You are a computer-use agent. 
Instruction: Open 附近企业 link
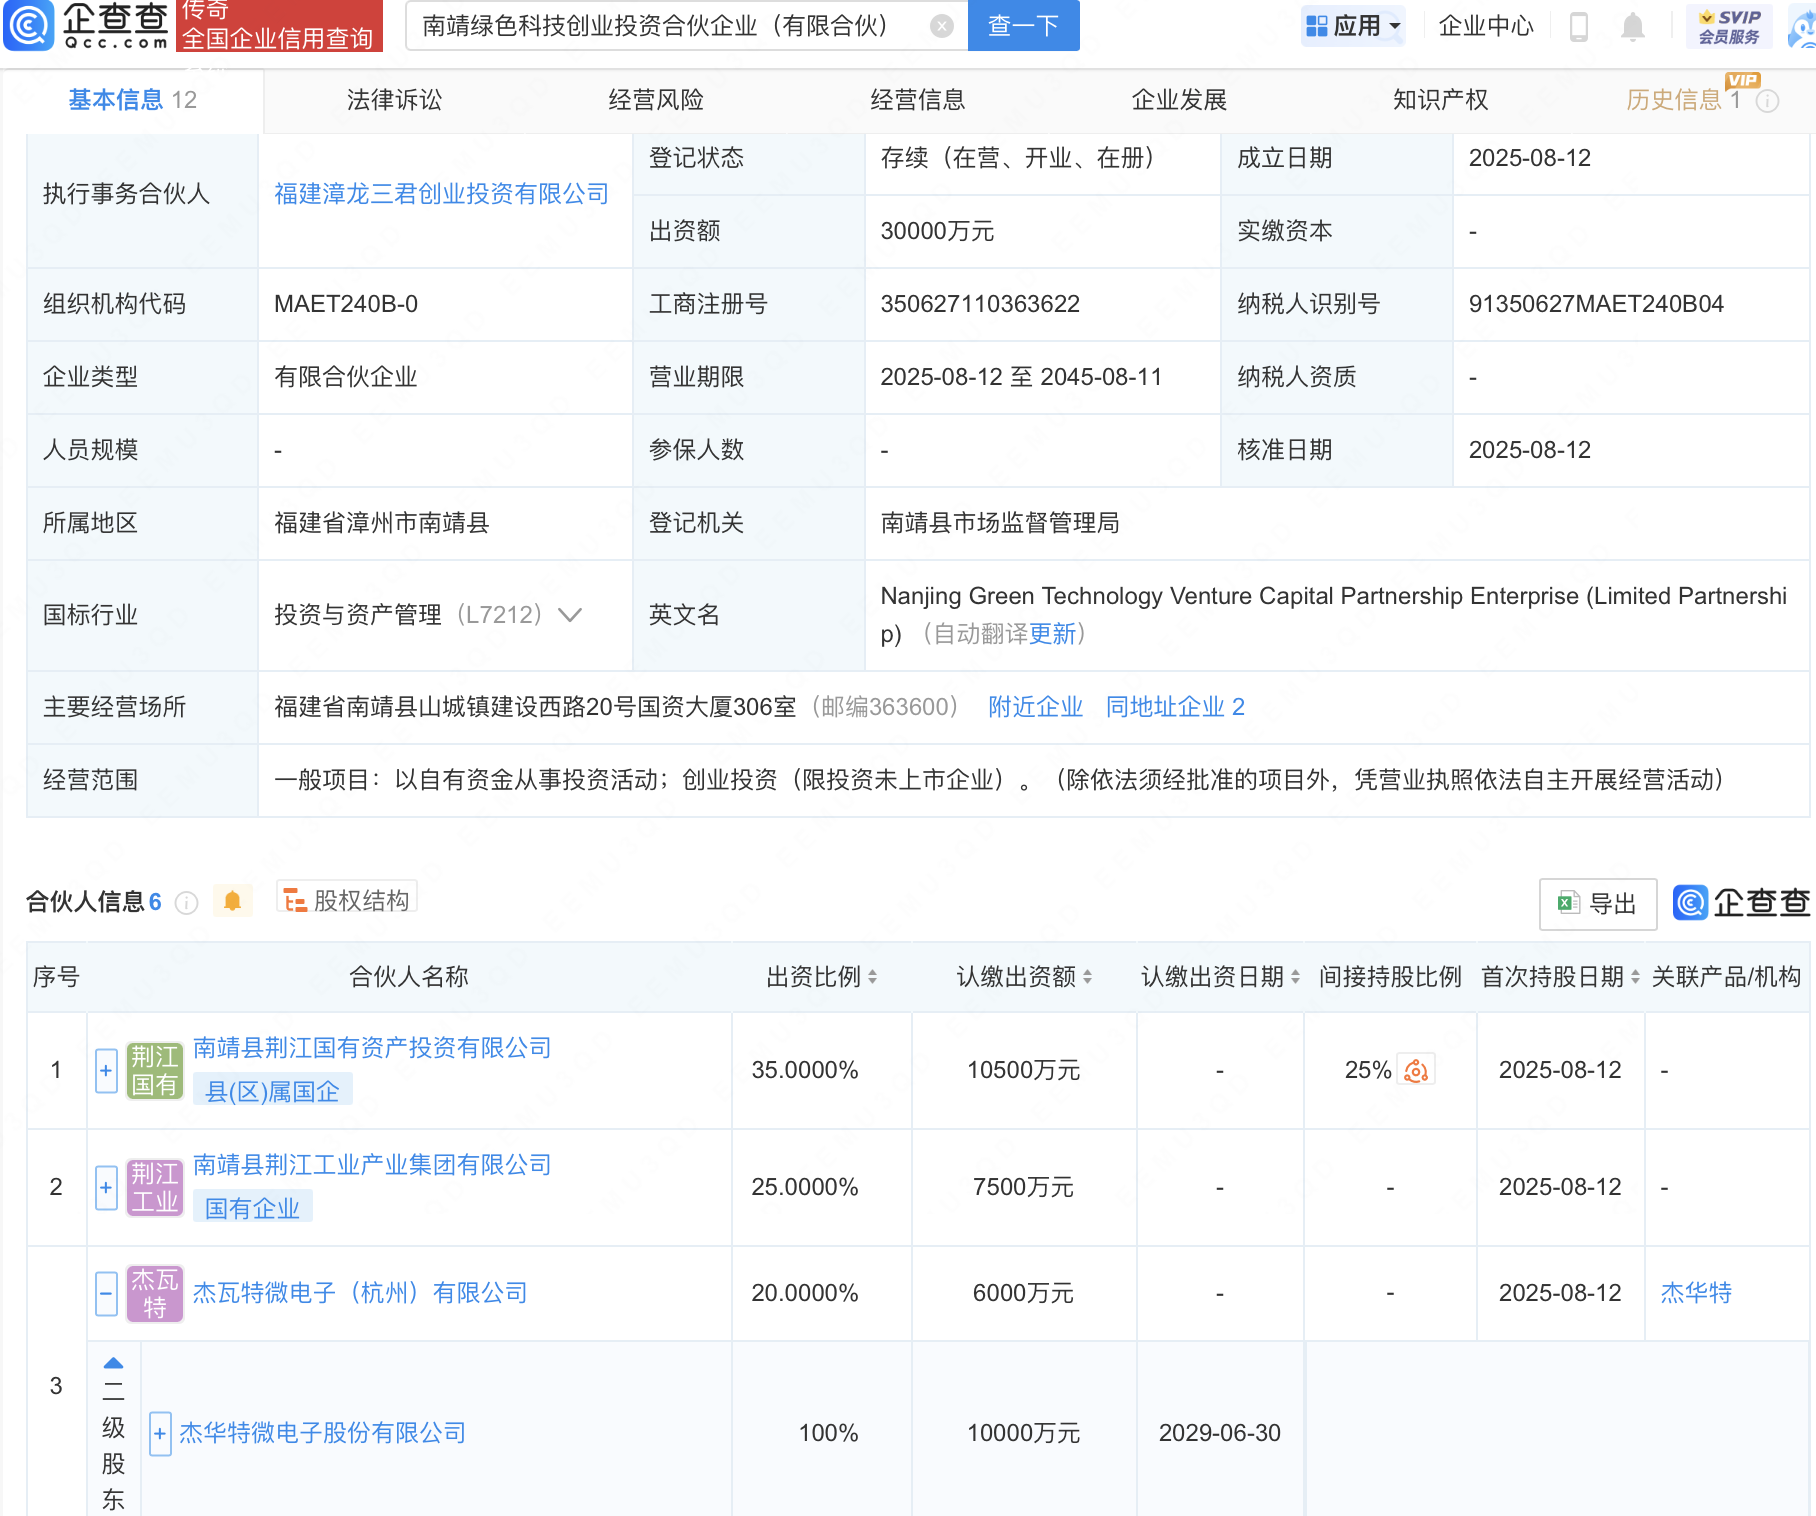[x=1035, y=707]
